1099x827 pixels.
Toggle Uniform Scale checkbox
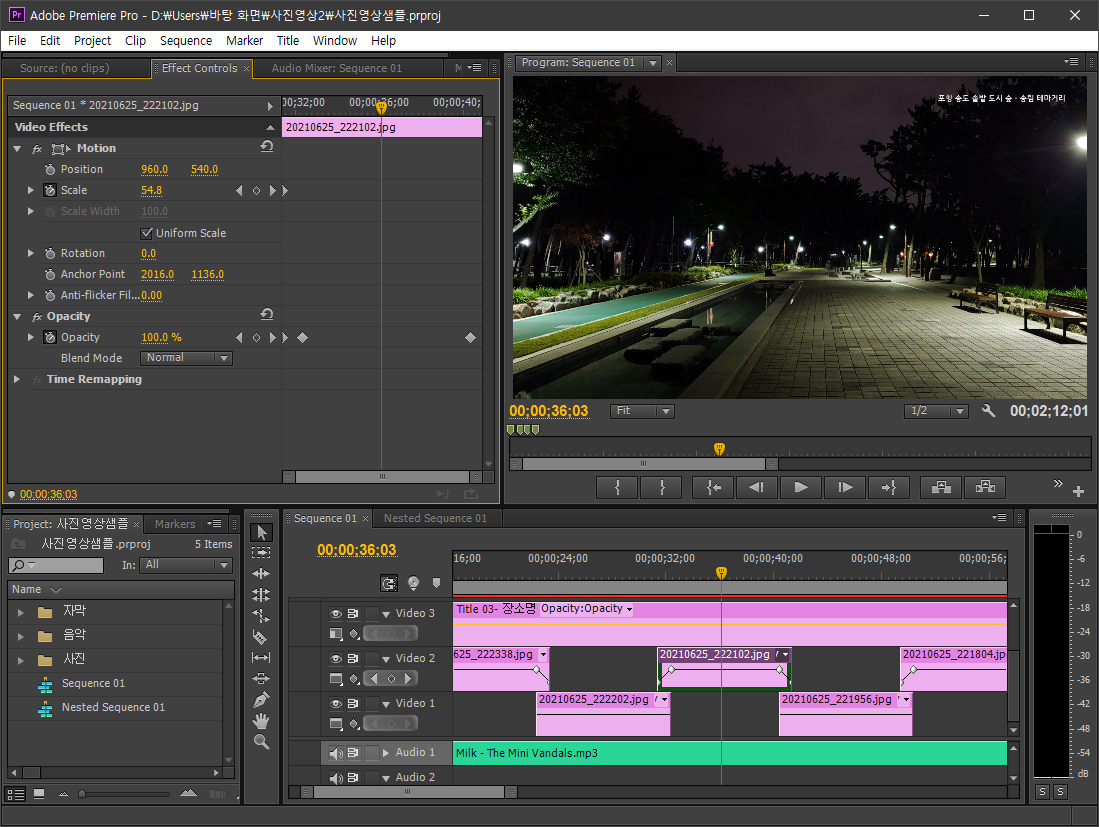coord(147,233)
